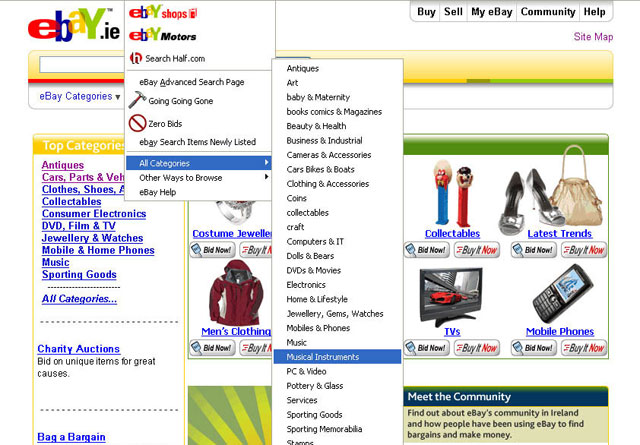The height and width of the screenshot is (445, 640).
Task: Select eBay Advanced Search Page menu item
Action: point(192,82)
